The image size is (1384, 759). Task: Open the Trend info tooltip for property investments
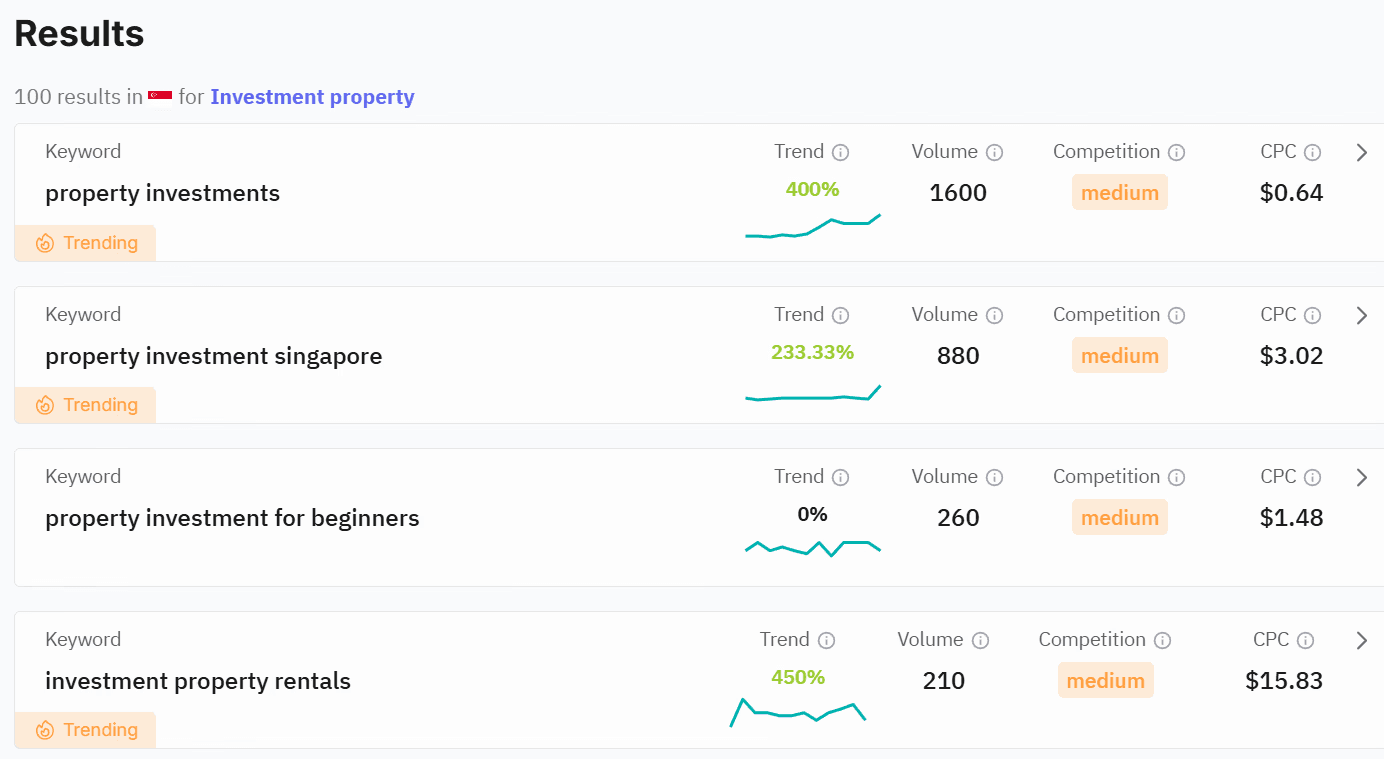841,152
